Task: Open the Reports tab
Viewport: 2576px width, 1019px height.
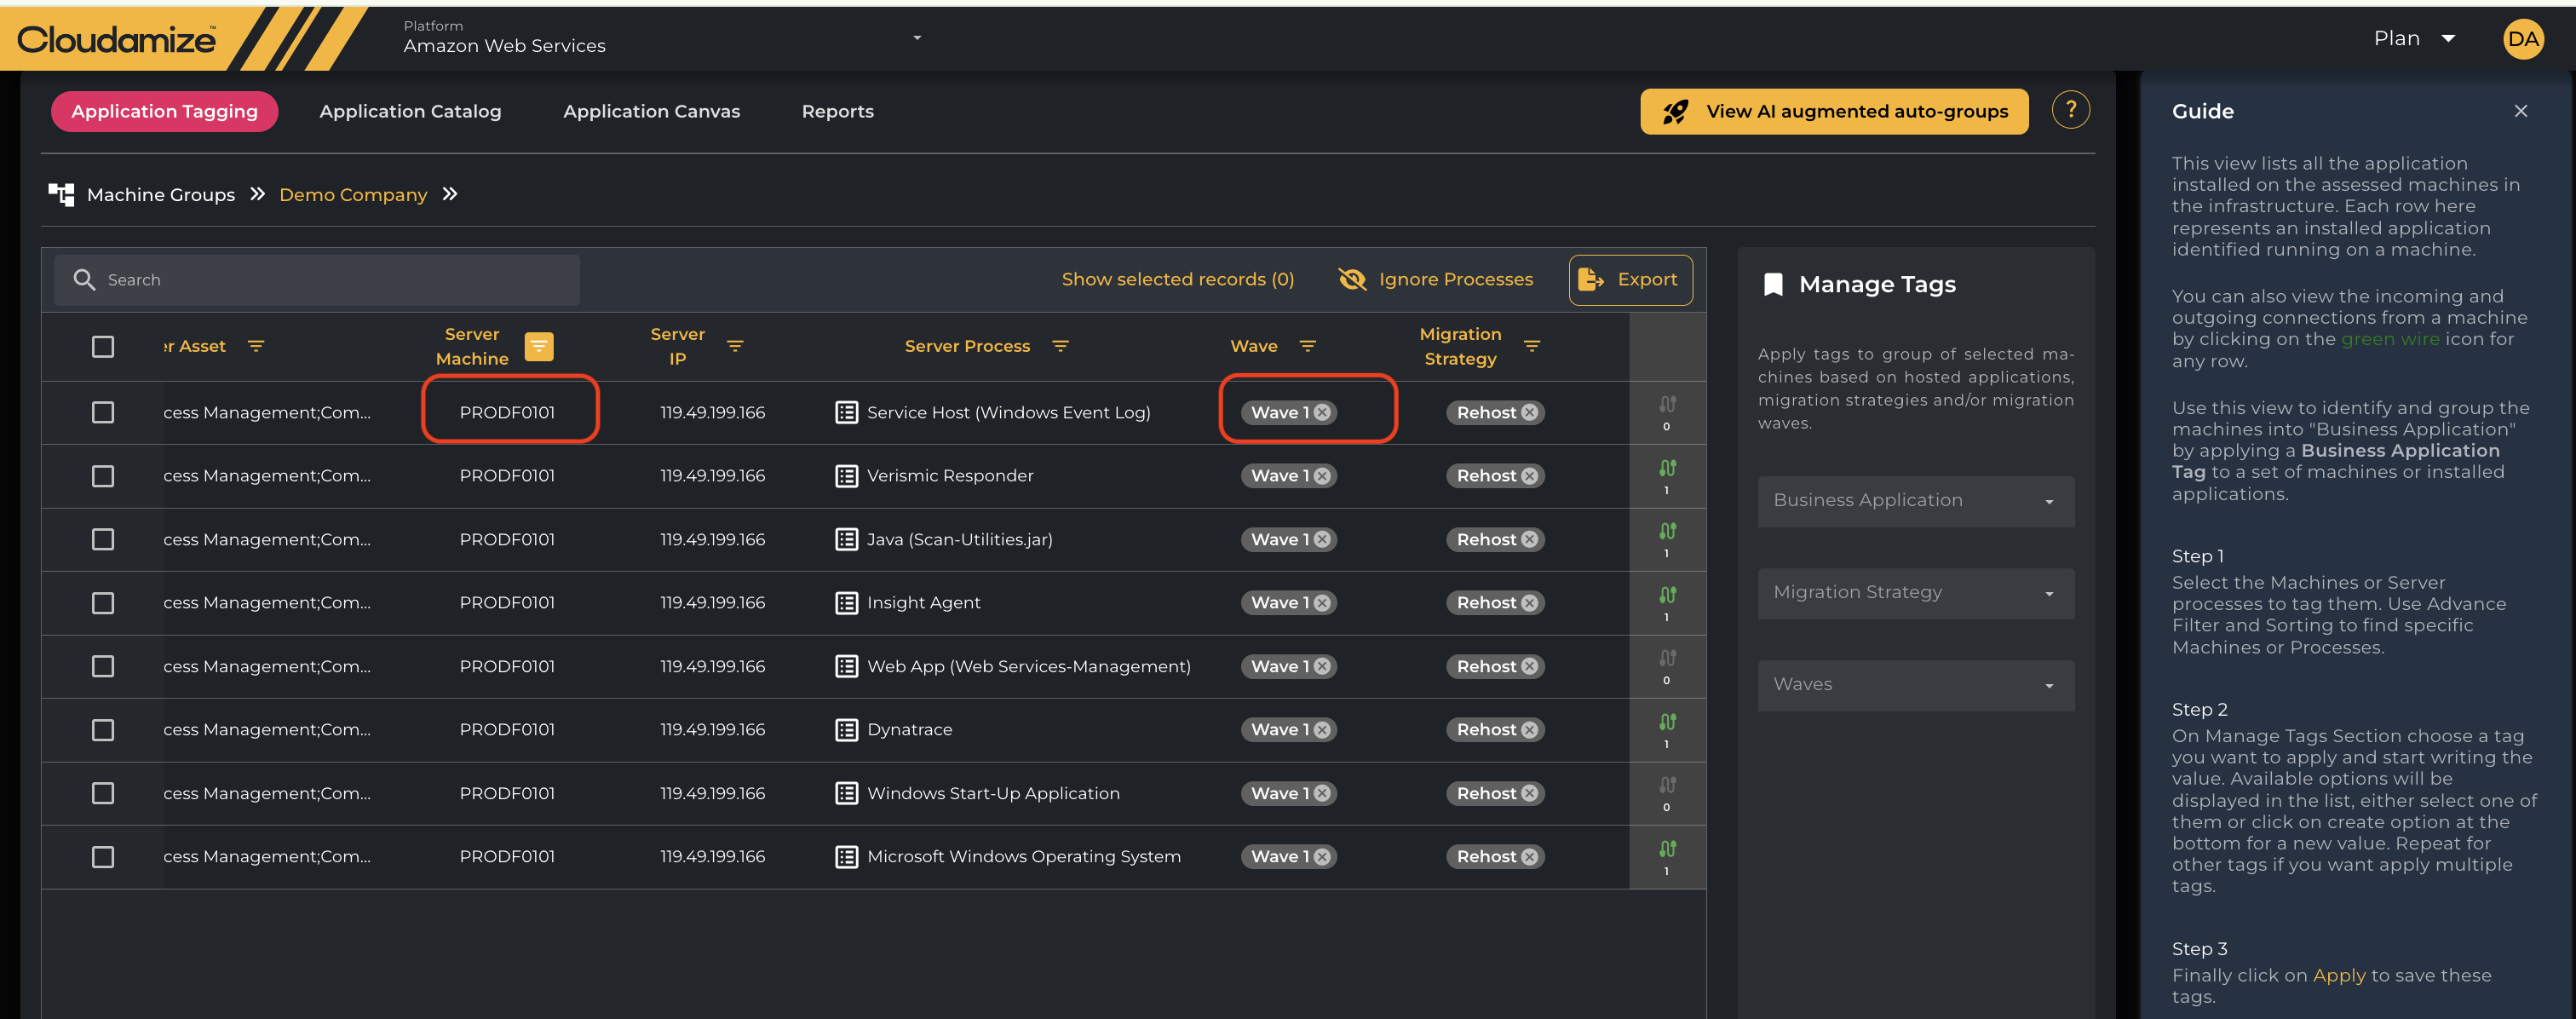Action: (x=837, y=111)
